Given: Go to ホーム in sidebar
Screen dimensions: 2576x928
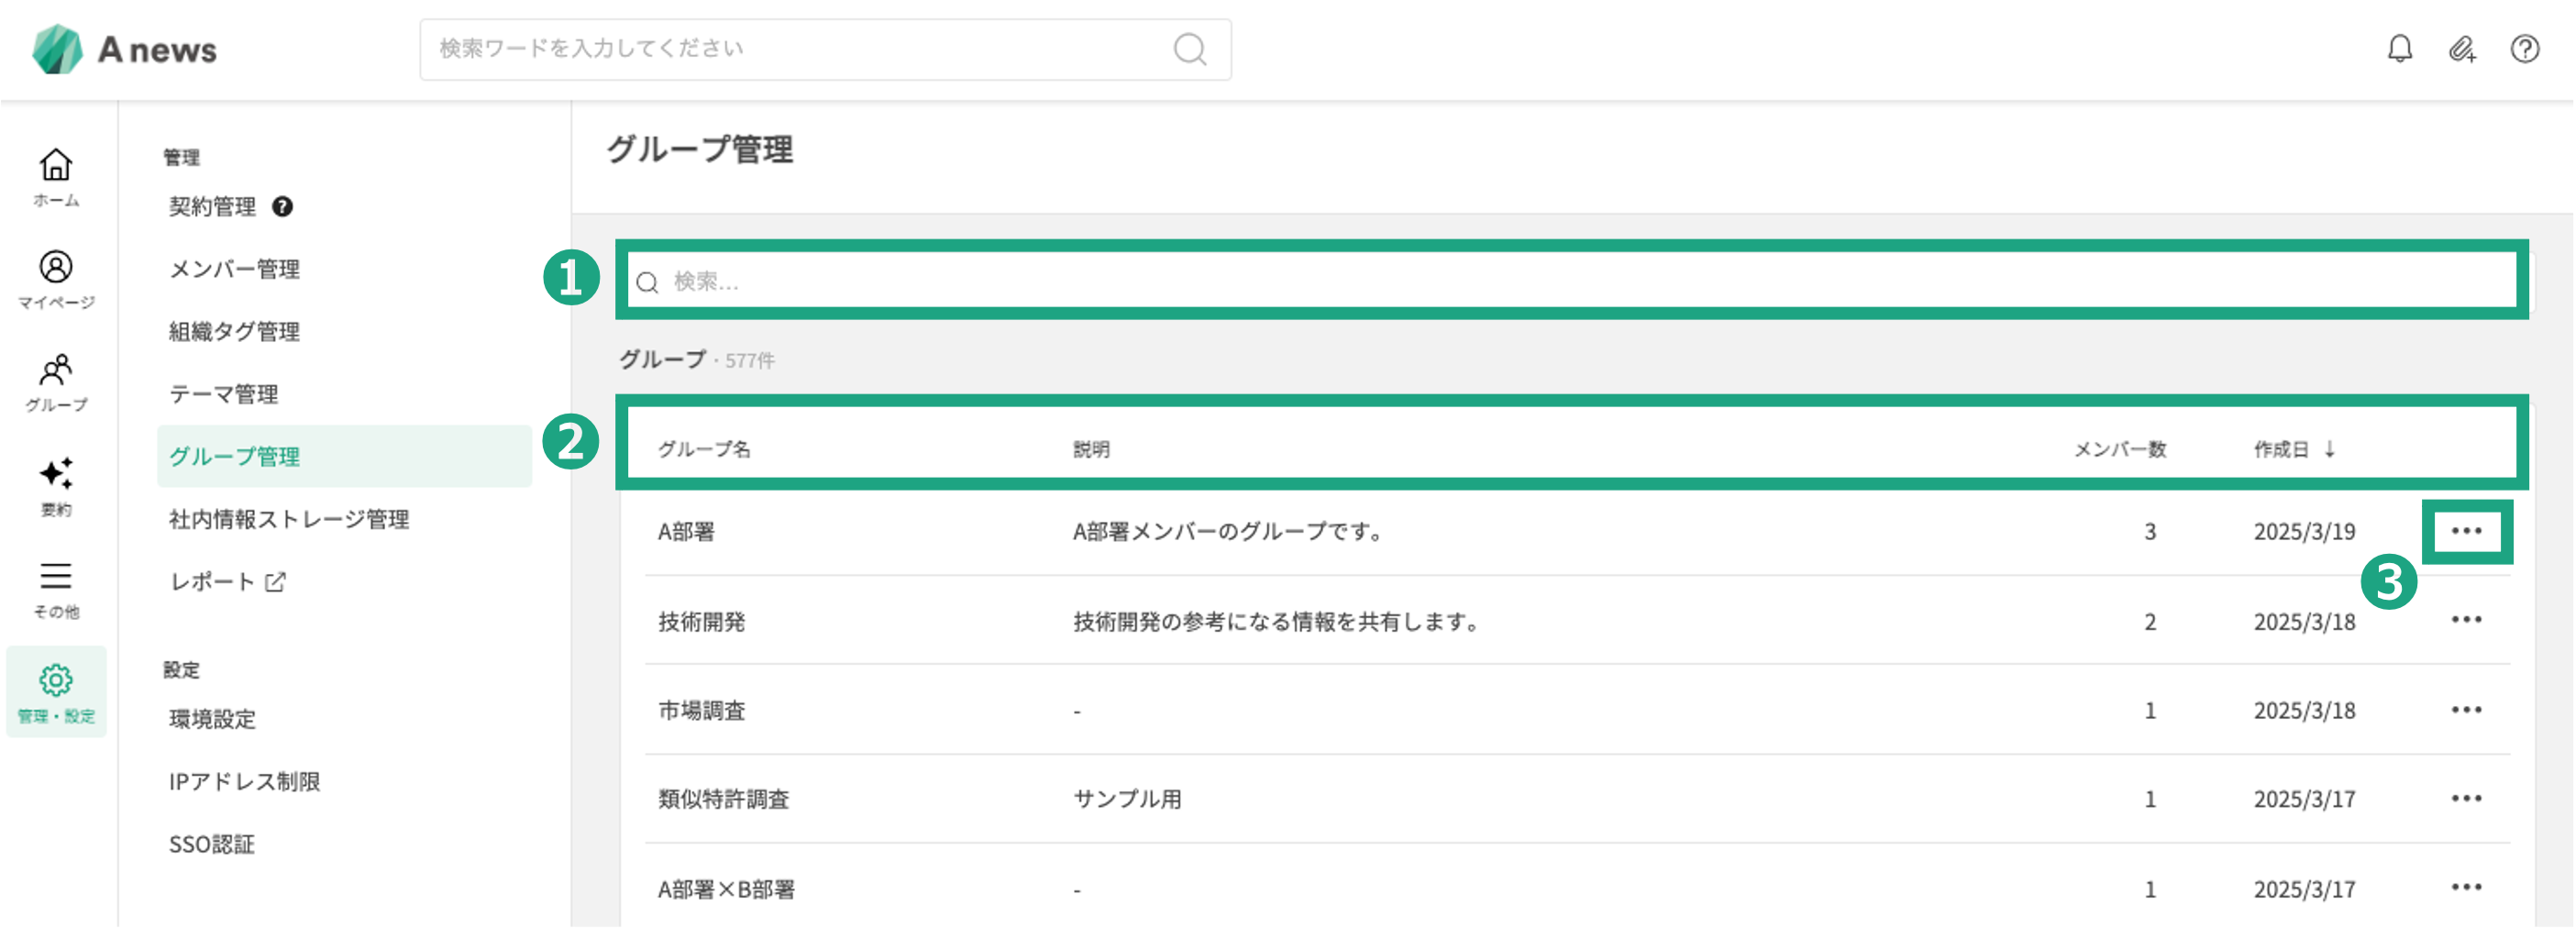Looking at the screenshot, I should (x=56, y=177).
